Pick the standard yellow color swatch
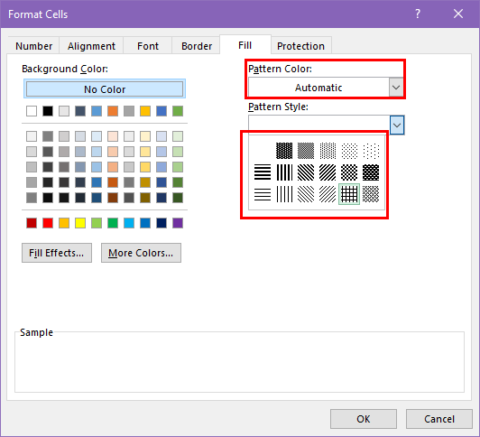The width and height of the screenshot is (480, 437). 80,223
